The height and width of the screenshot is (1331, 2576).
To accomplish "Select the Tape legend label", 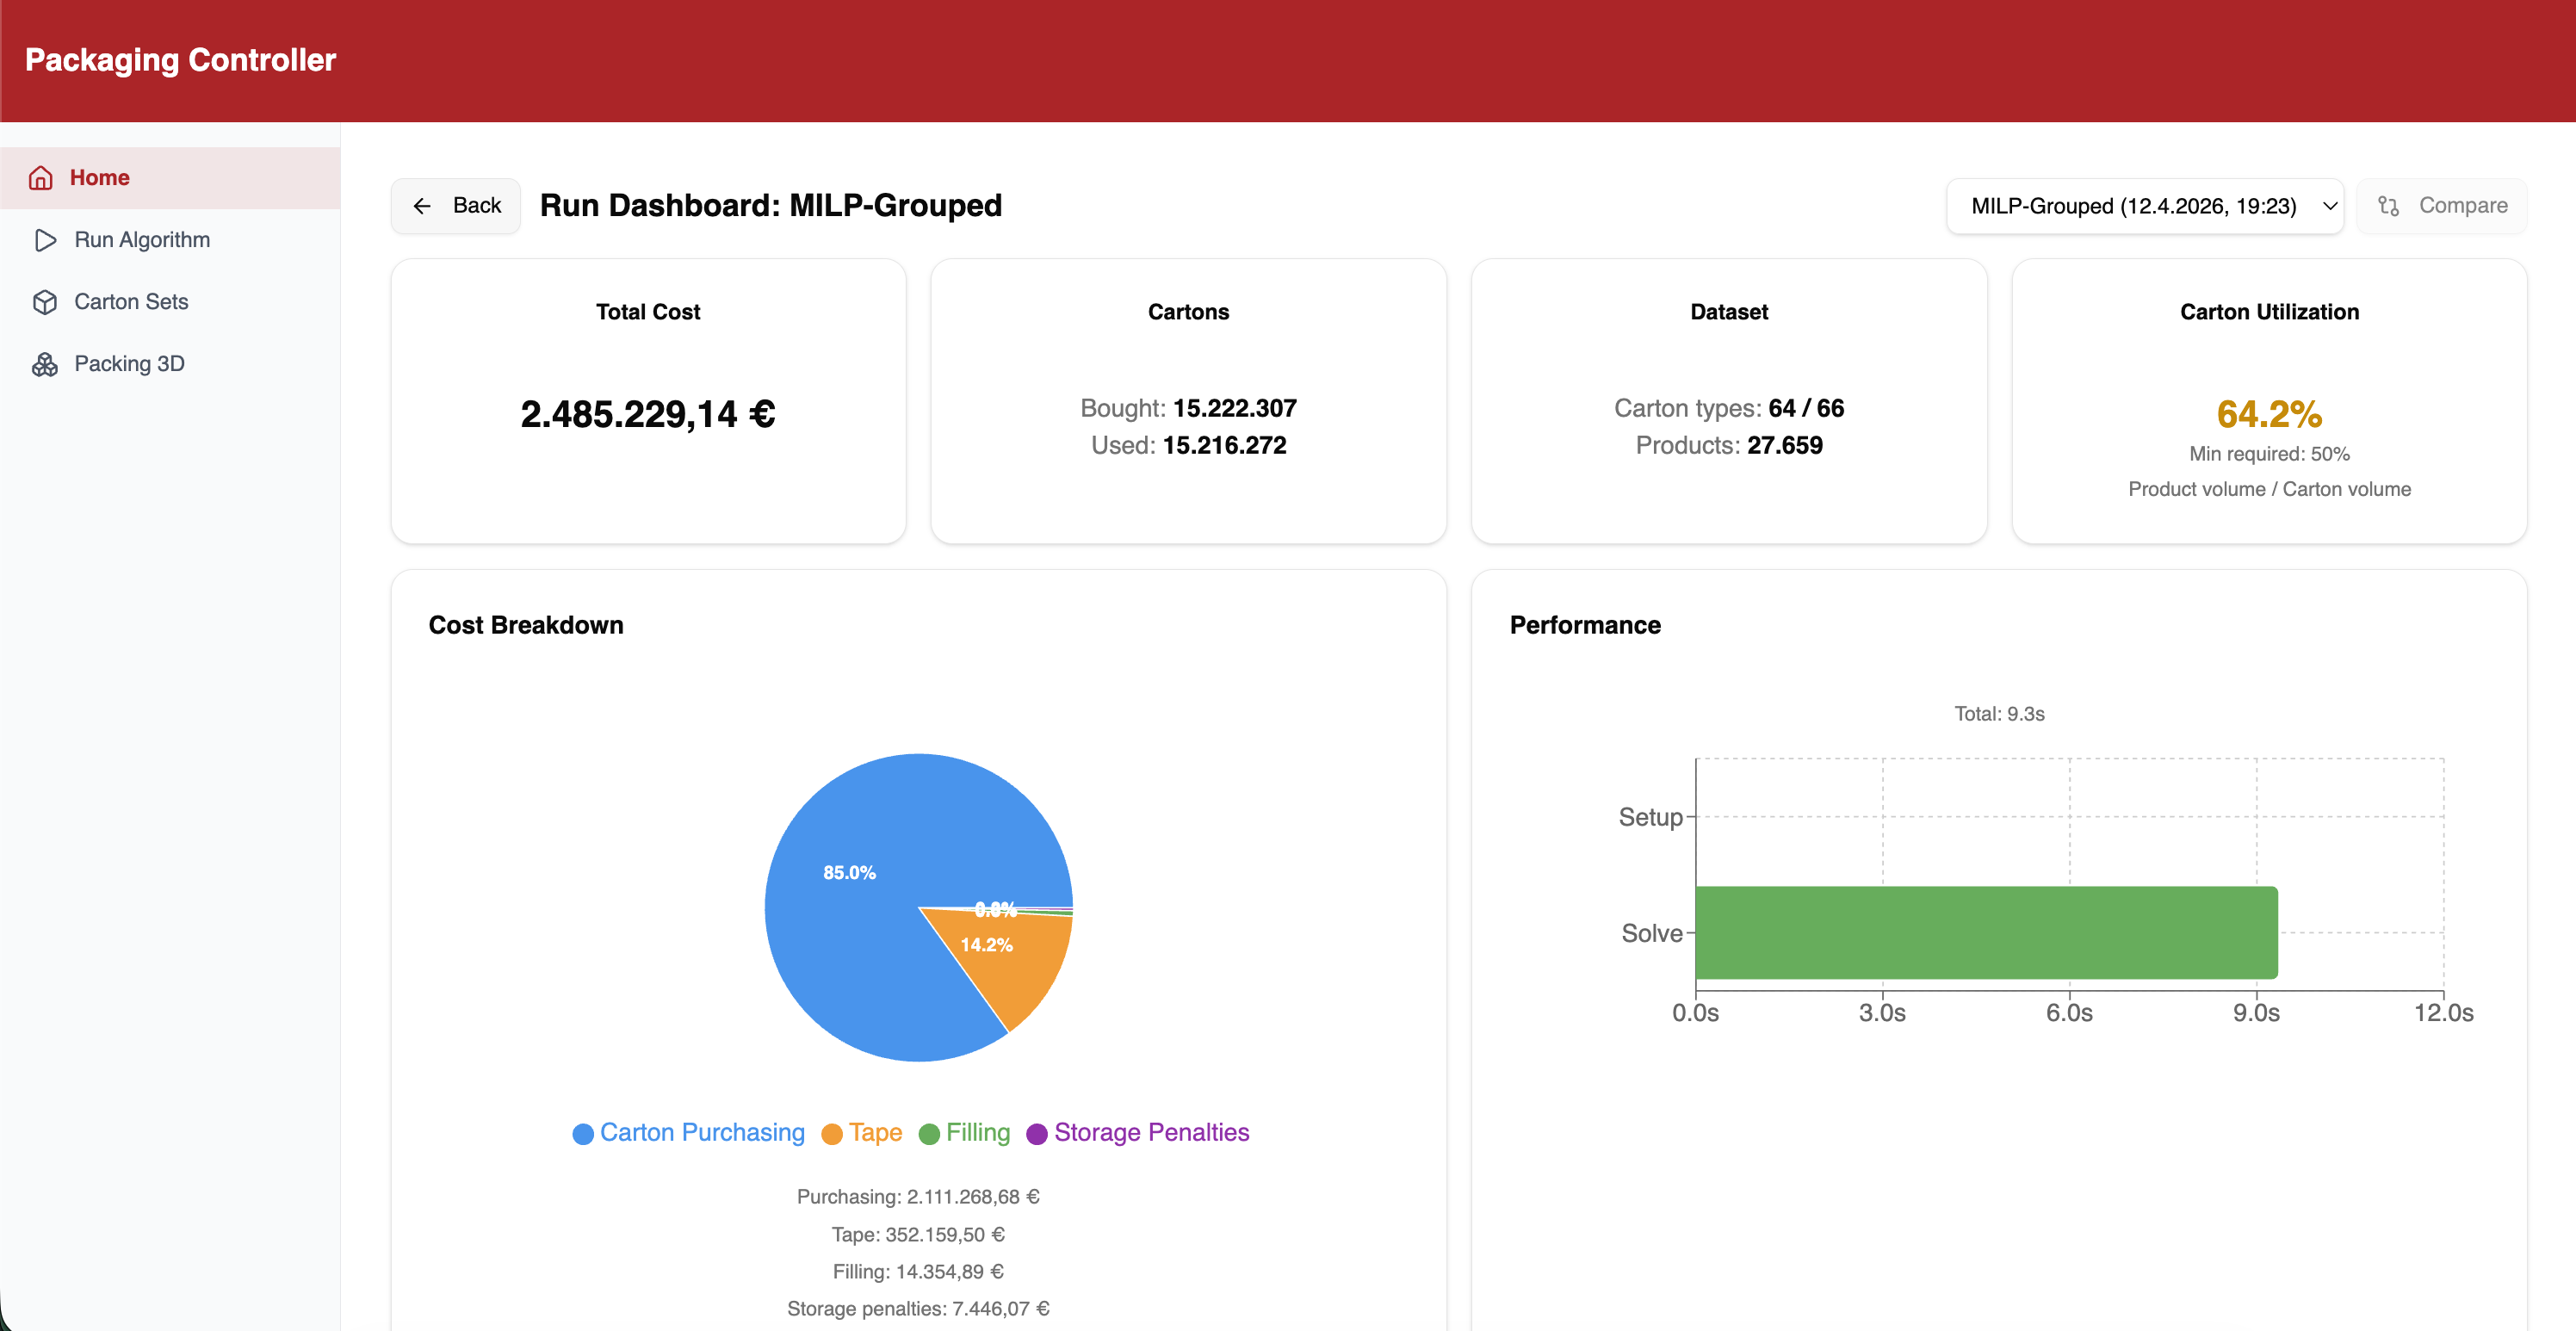I will [875, 1133].
